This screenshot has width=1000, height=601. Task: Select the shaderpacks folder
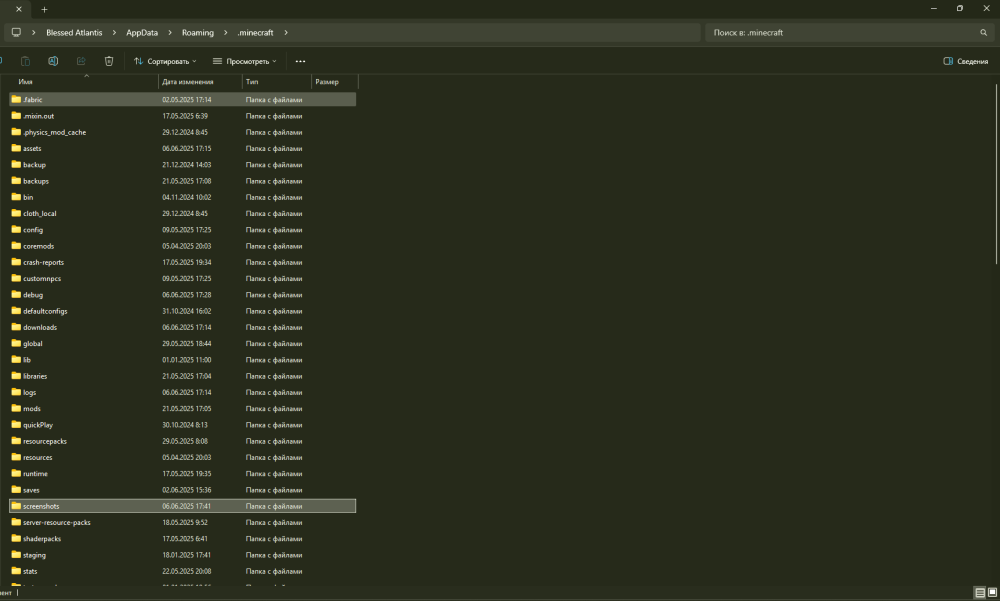click(182, 539)
